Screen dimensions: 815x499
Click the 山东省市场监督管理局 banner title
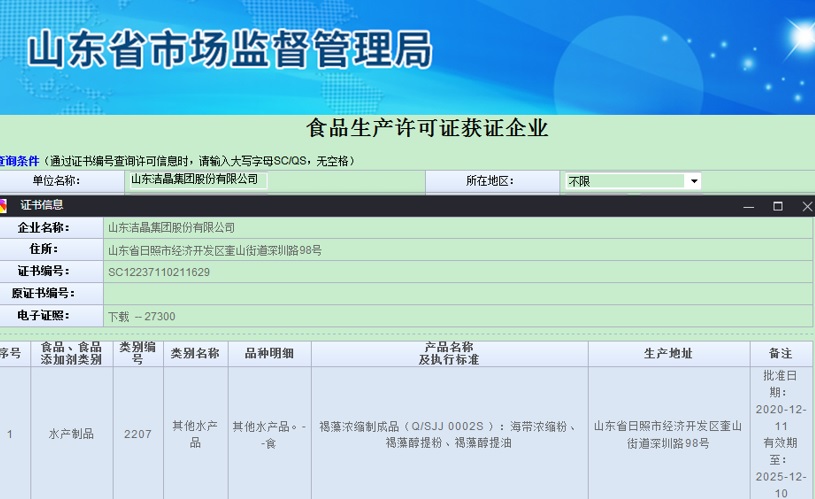point(229,49)
